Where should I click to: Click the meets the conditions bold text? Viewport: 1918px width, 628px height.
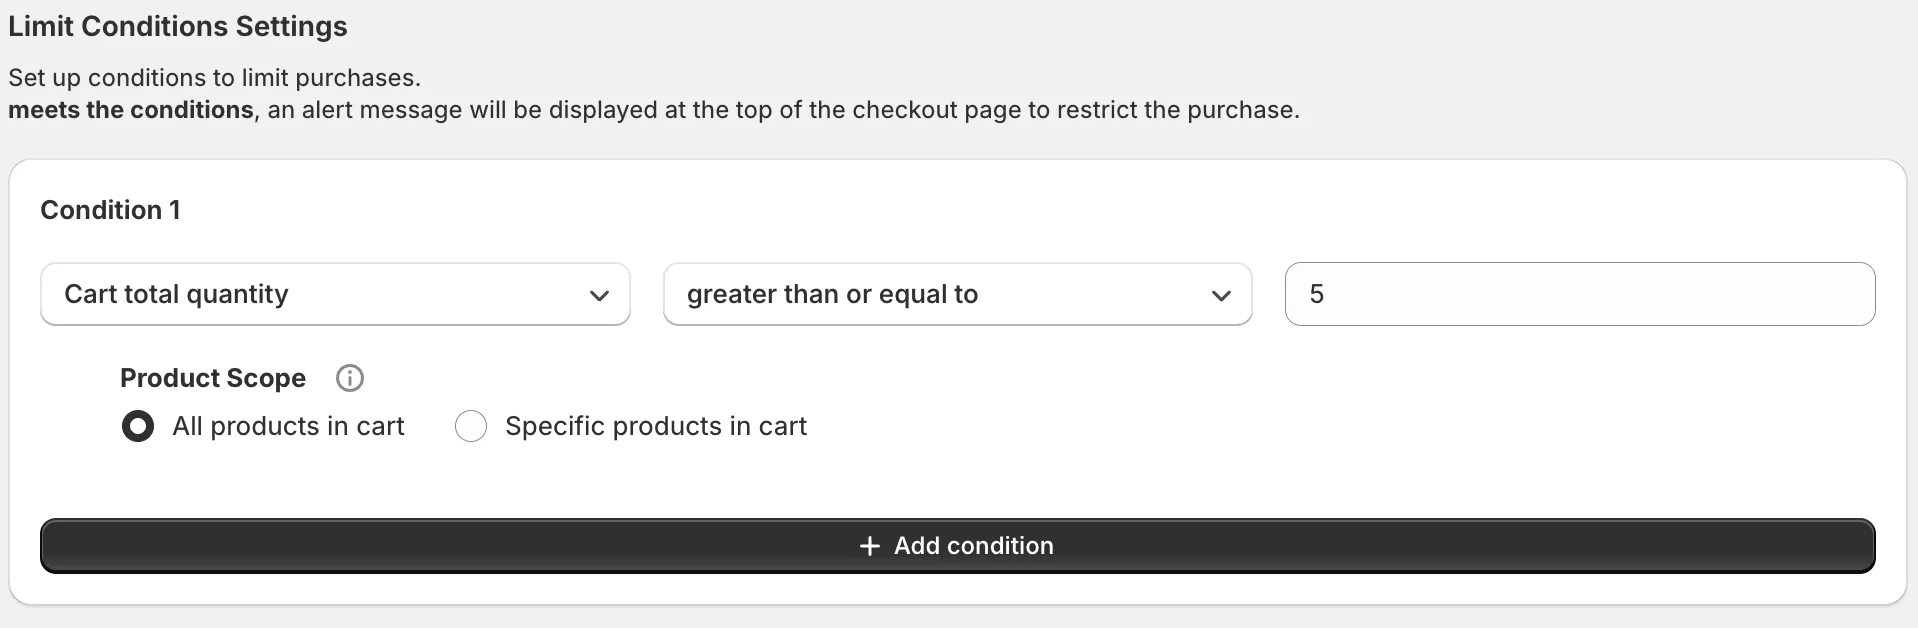pyautogui.click(x=128, y=110)
